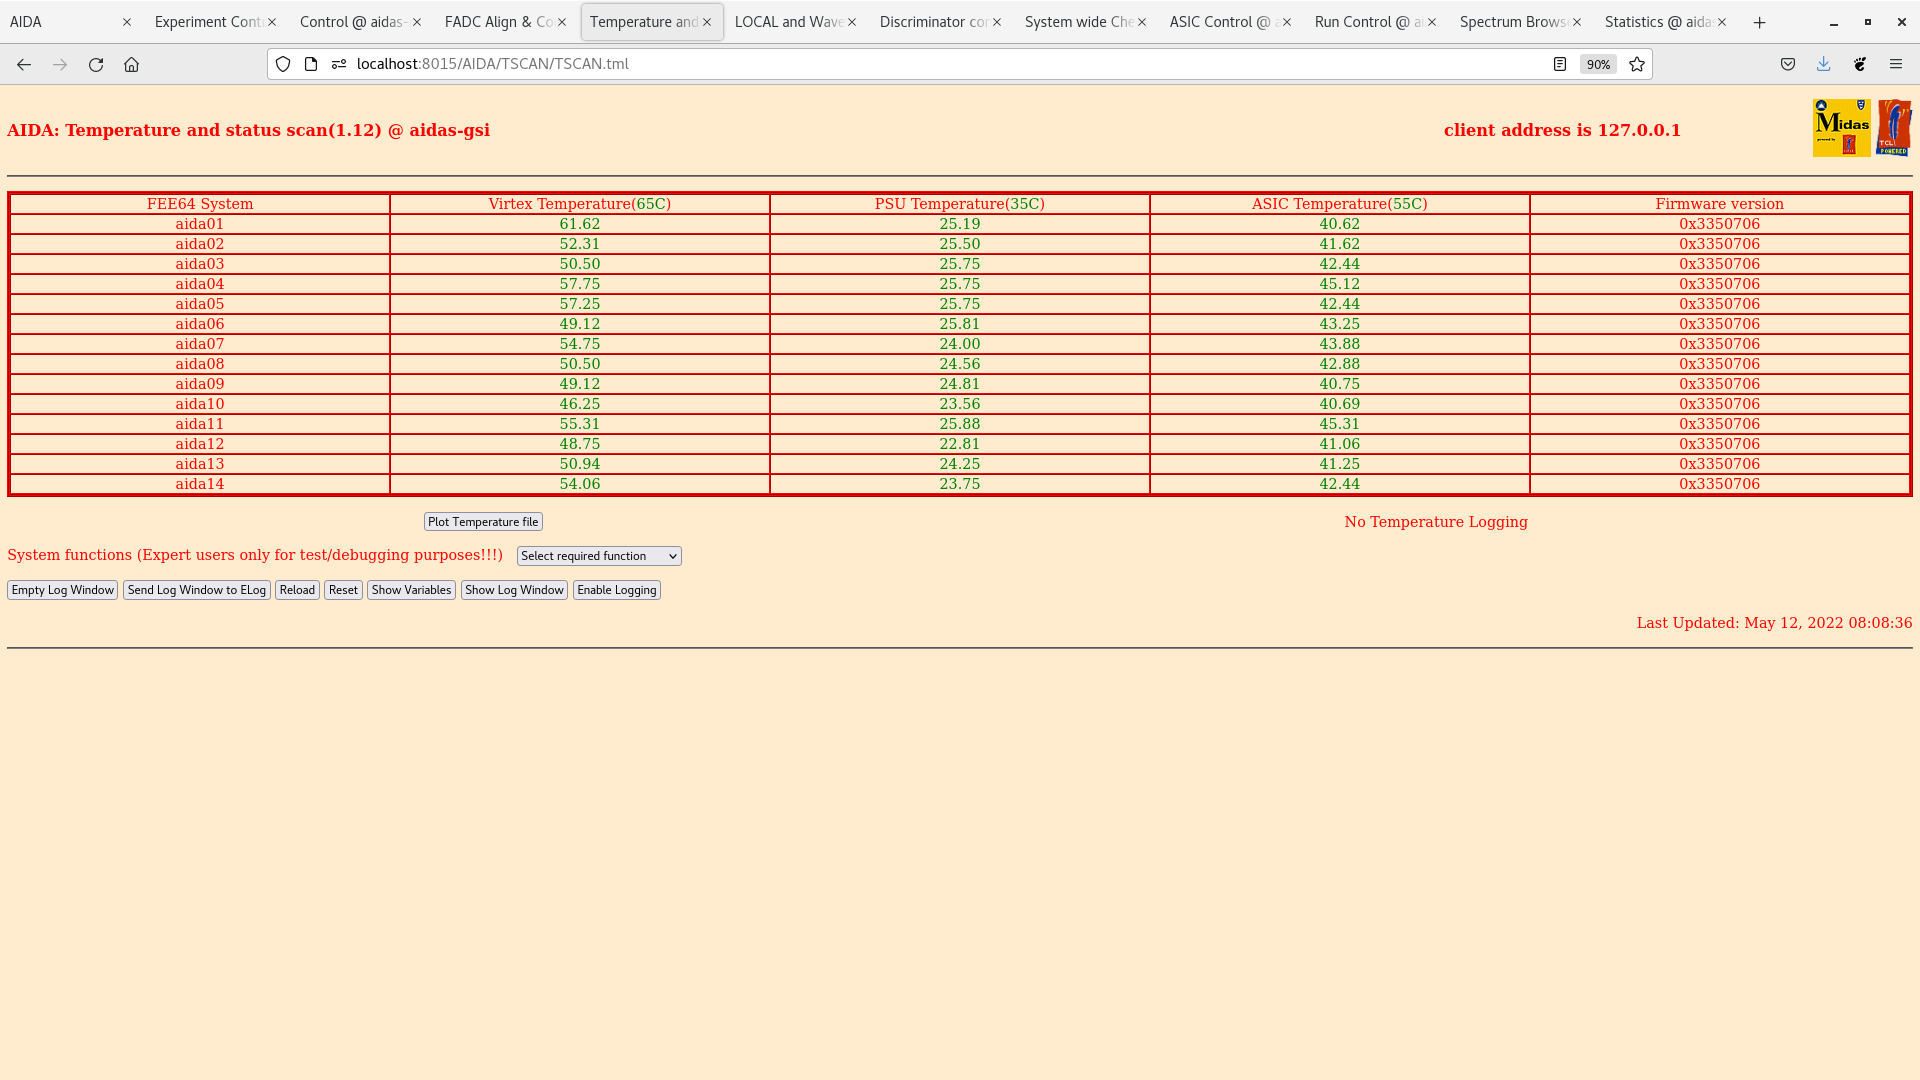Image resolution: width=1920 pixels, height=1080 pixels.
Task: Click the save to Pocket icon
Action: click(x=1788, y=64)
